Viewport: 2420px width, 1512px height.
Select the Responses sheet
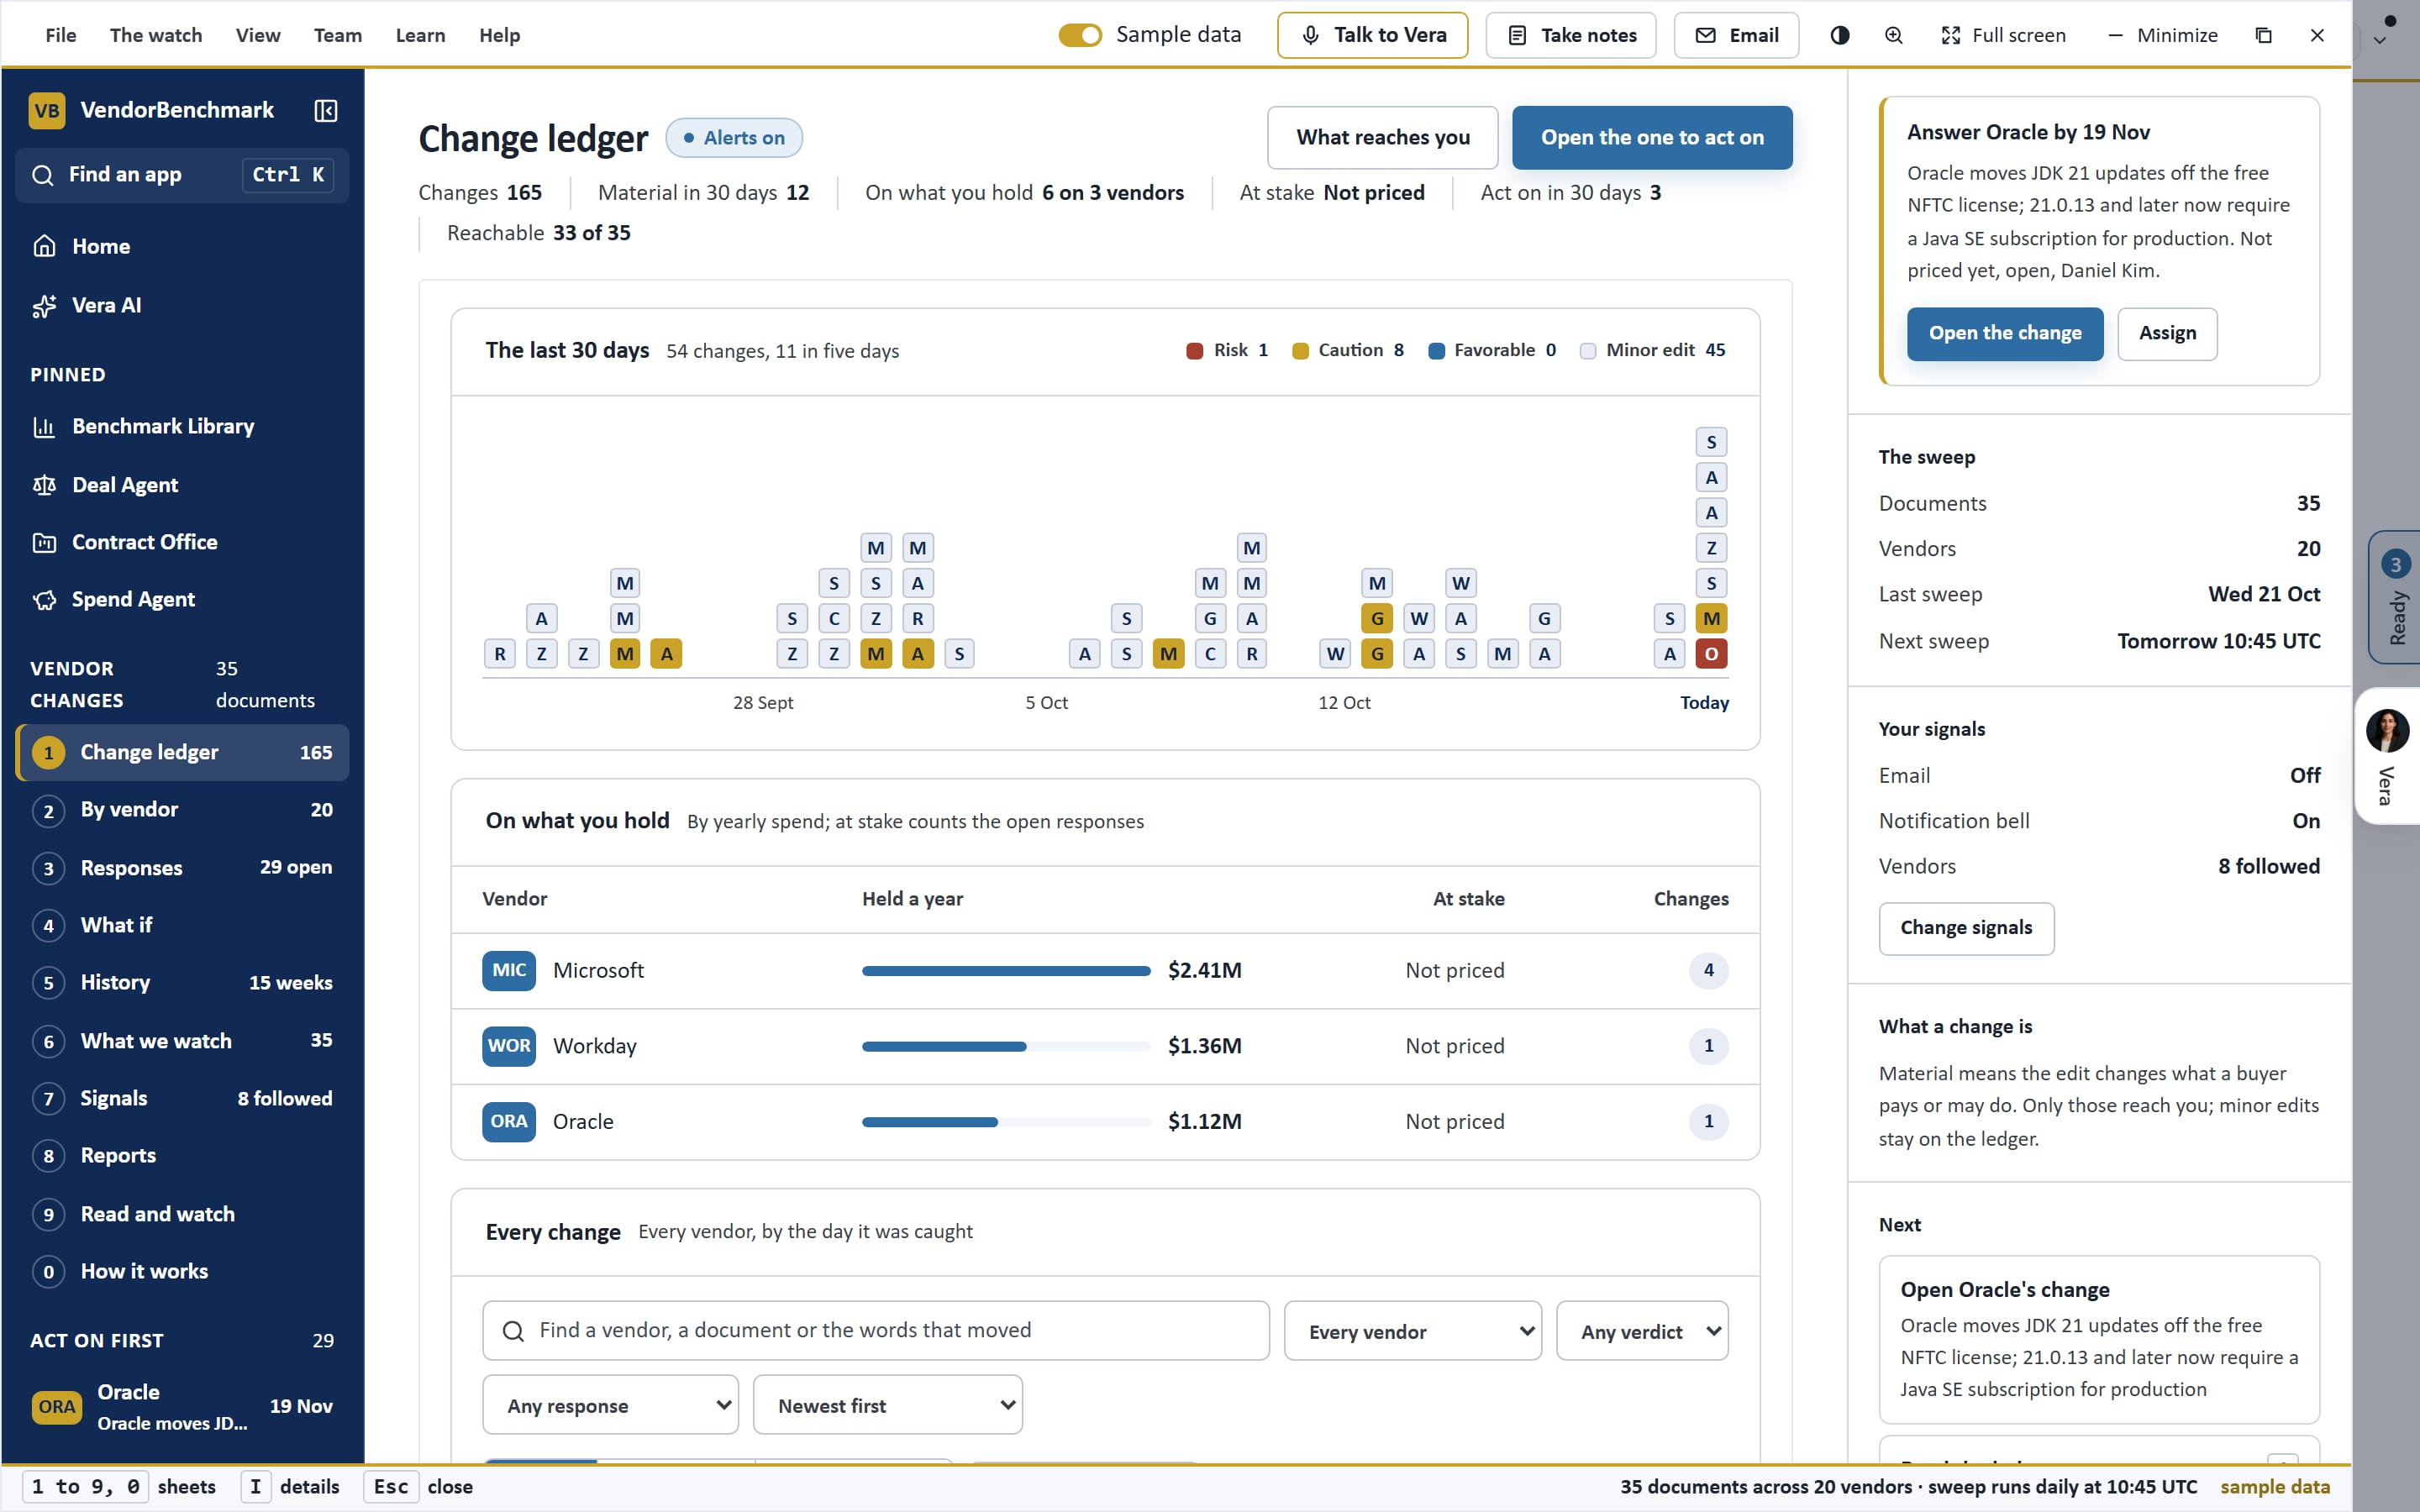[x=182, y=867]
